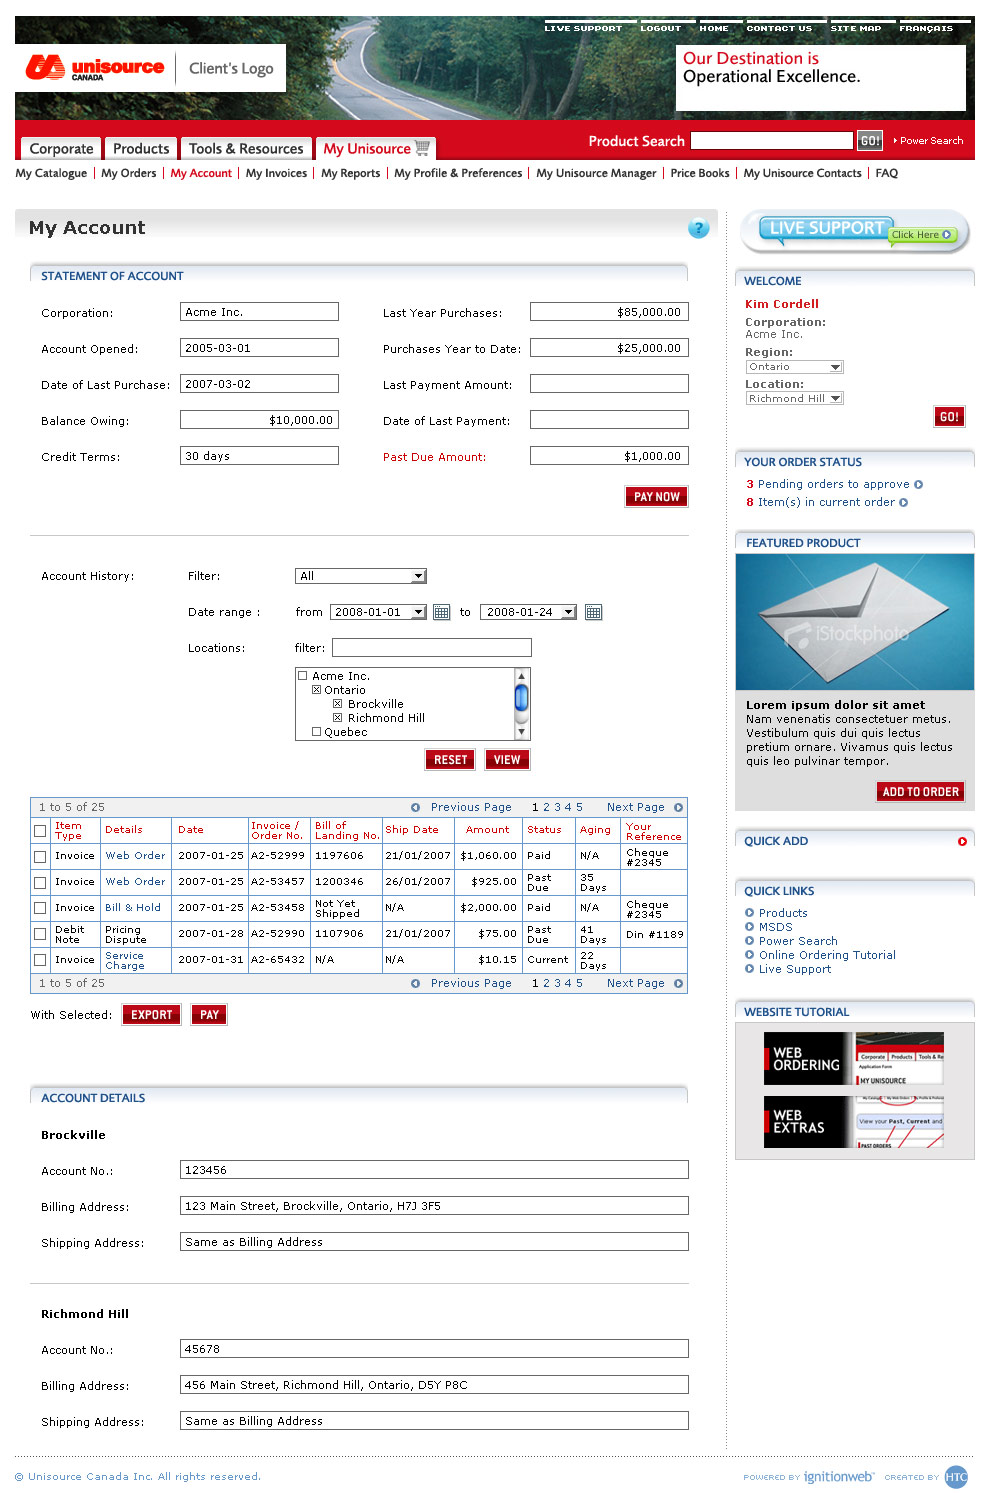Image resolution: width=990 pixels, height=1493 pixels.
Task: Click the Product Search input field
Action: pos(771,141)
